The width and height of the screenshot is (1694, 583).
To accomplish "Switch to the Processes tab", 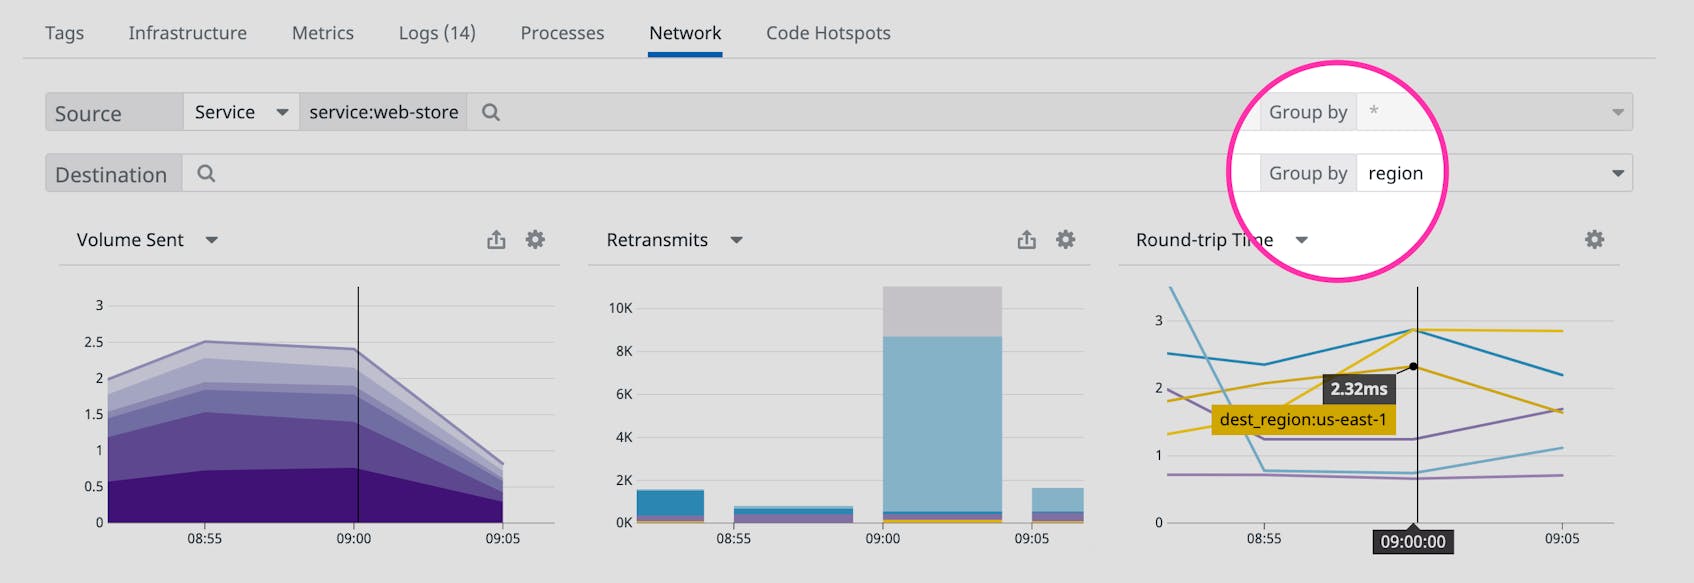I will point(562,33).
